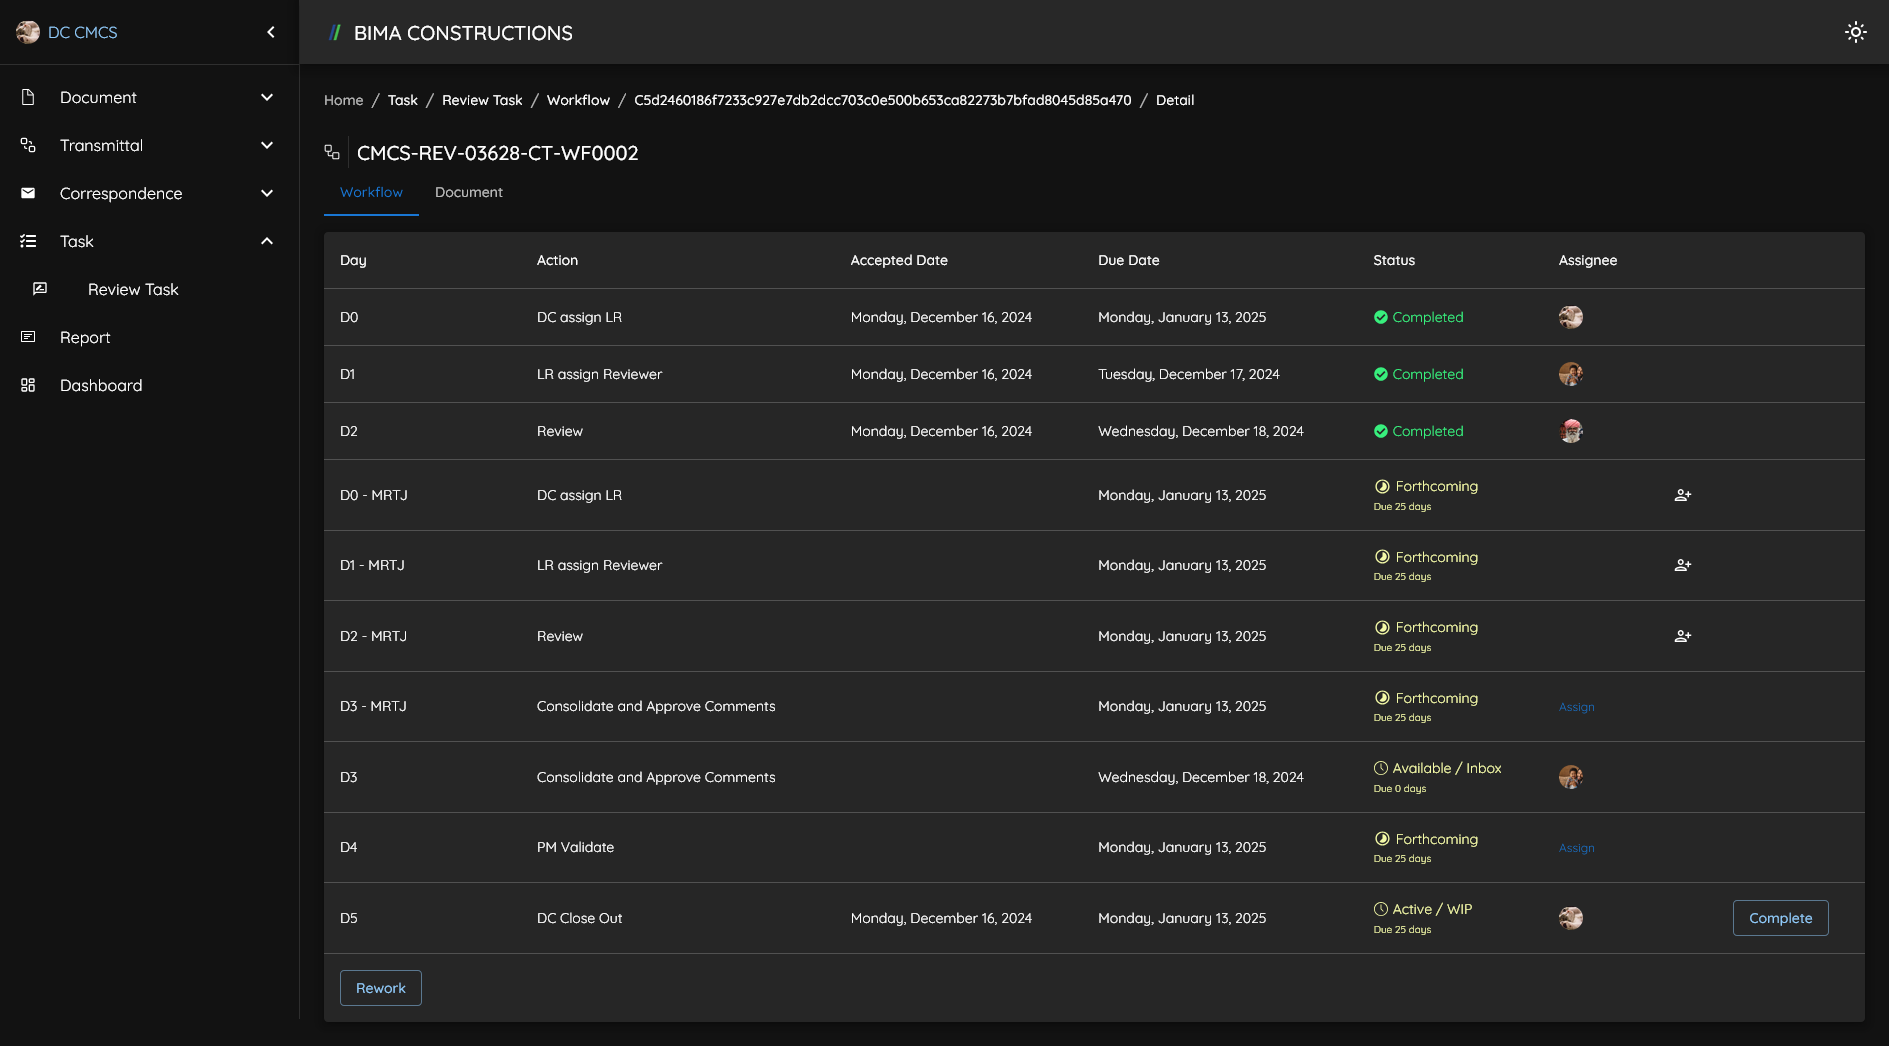
Task: Expand the Document sidebar menu
Action: point(266,97)
